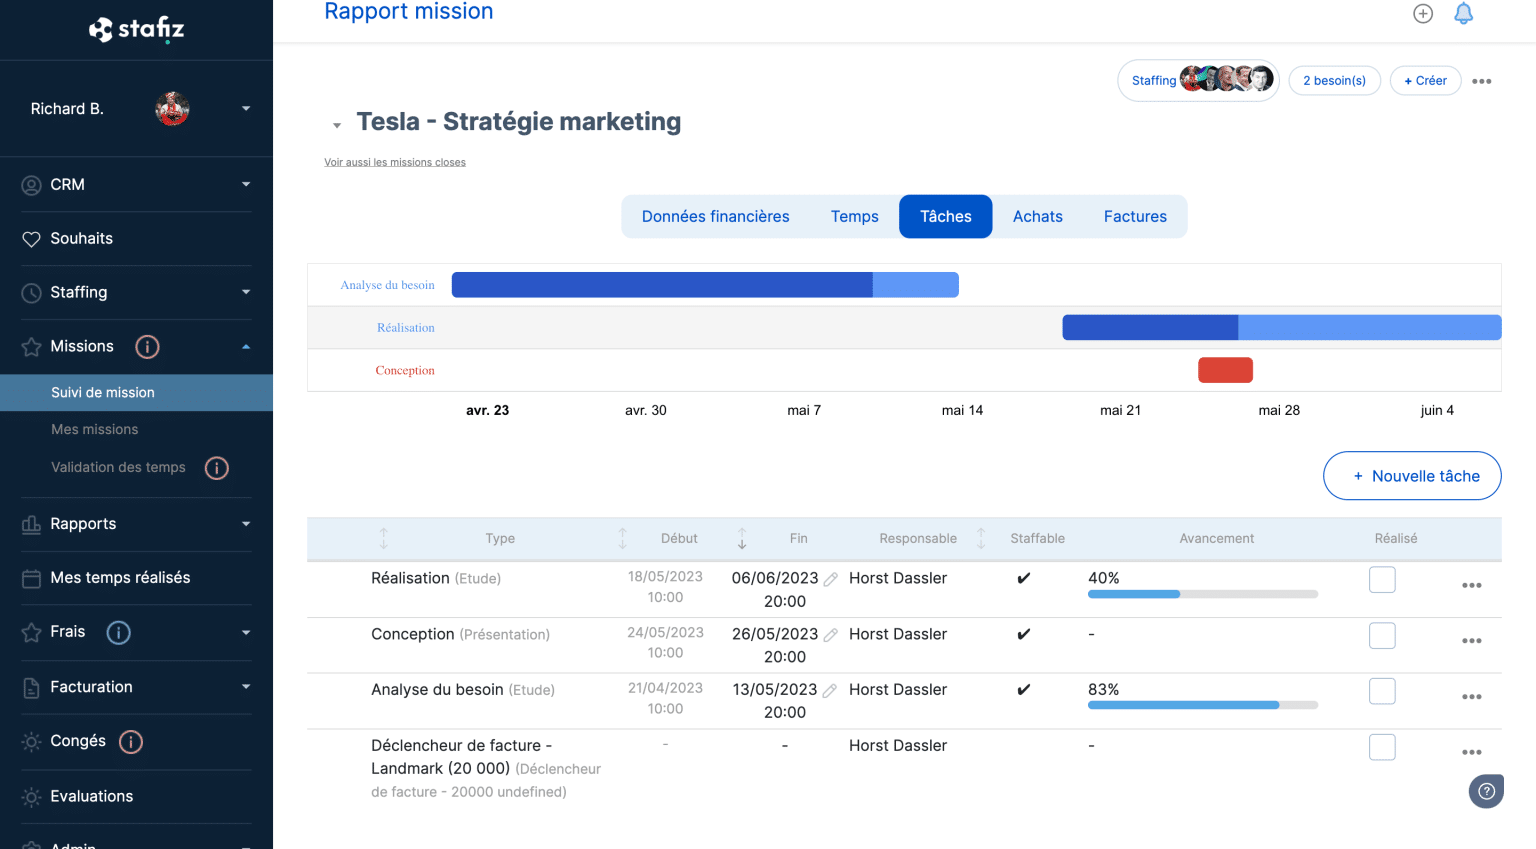Image resolution: width=1536 pixels, height=849 pixels.
Task: Follow the Voir aussi les missions closes link
Action: [395, 162]
